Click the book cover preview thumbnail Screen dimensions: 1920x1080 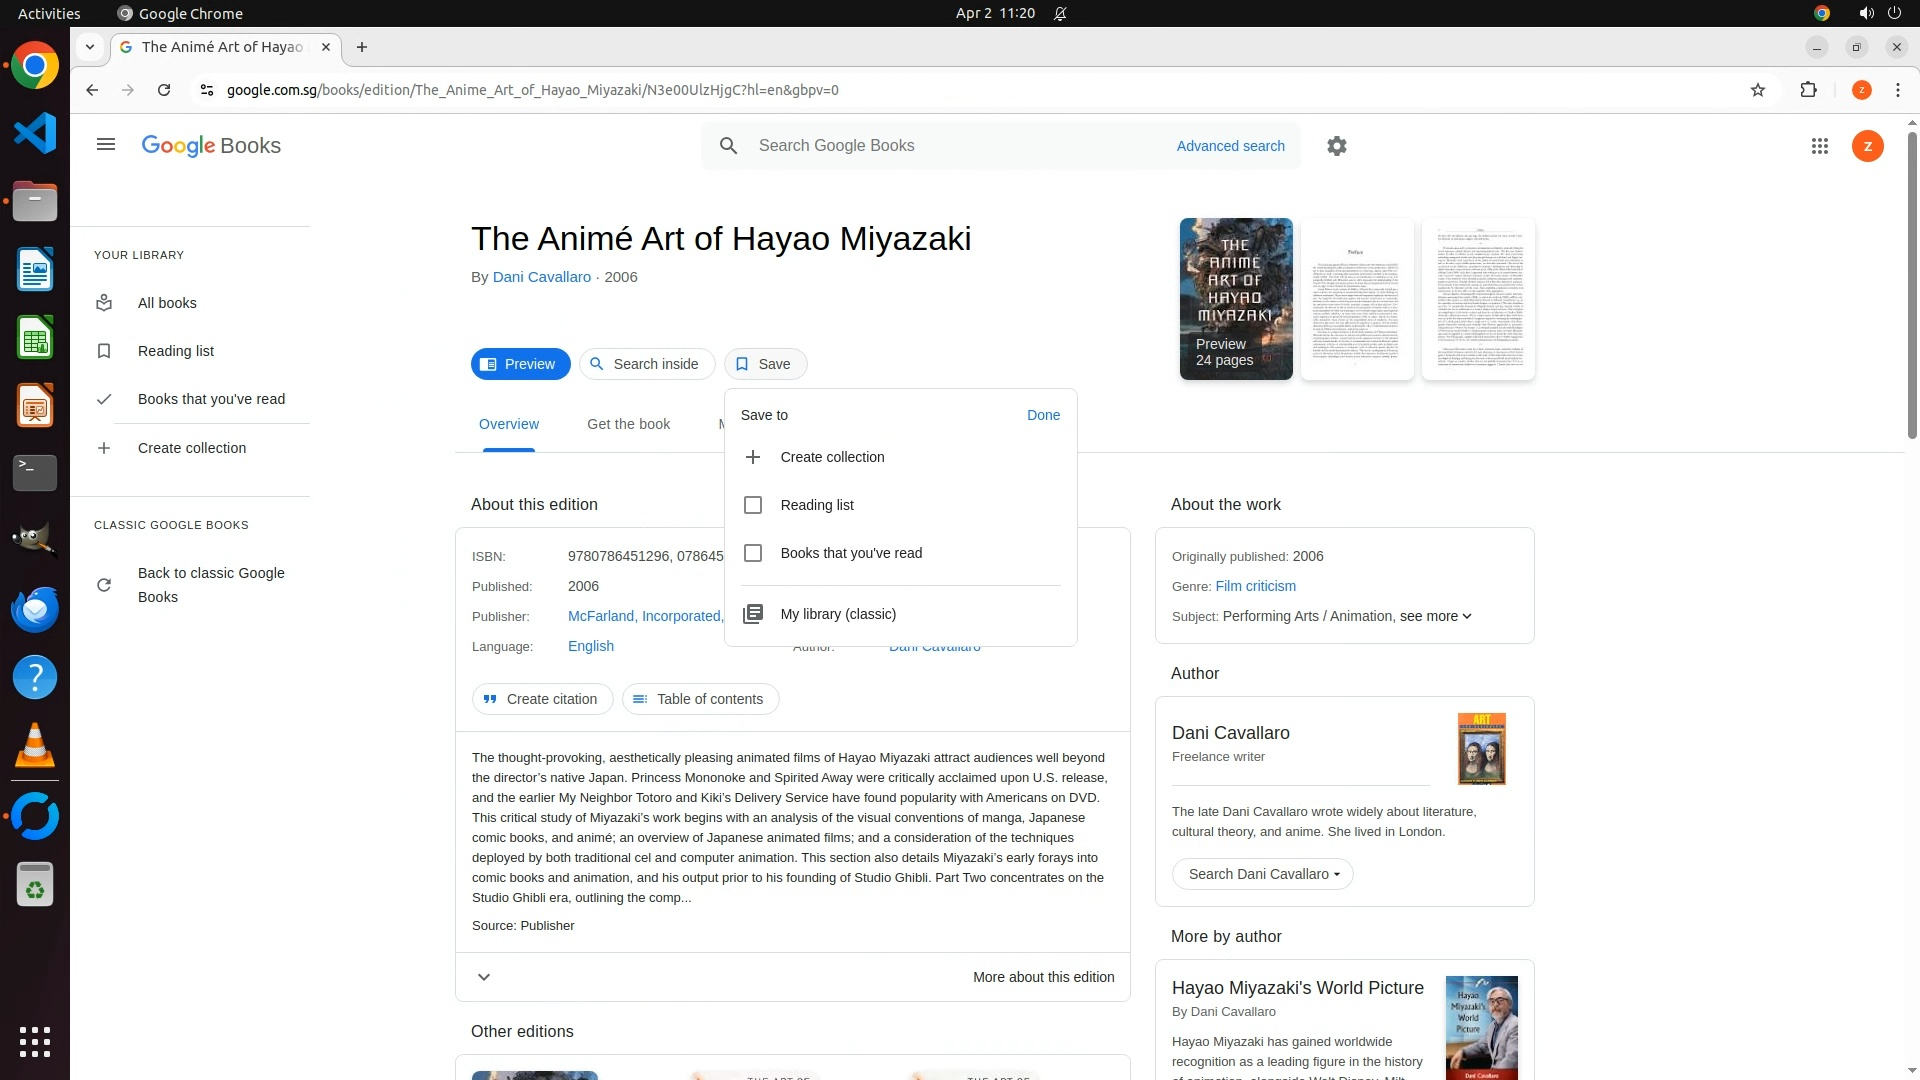(1236, 298)
